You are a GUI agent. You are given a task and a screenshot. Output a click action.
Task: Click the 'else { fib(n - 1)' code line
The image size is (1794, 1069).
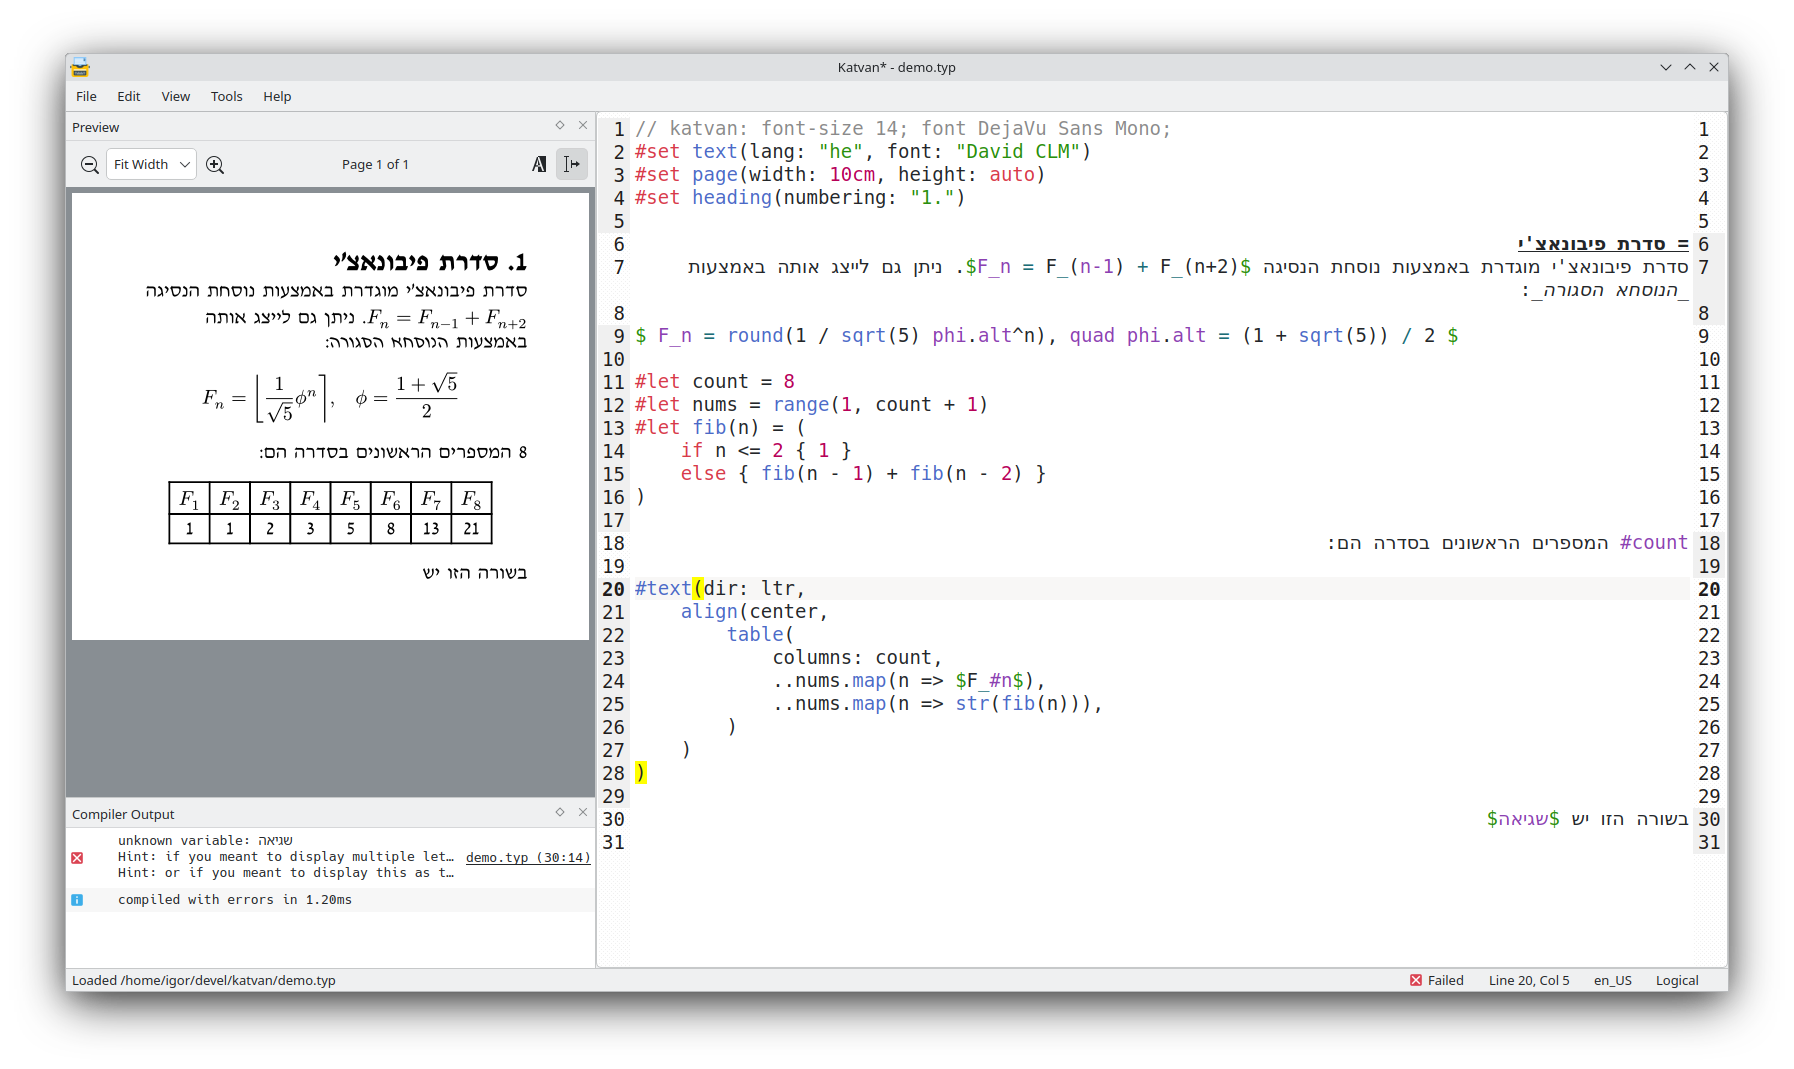tap(863, 474)
